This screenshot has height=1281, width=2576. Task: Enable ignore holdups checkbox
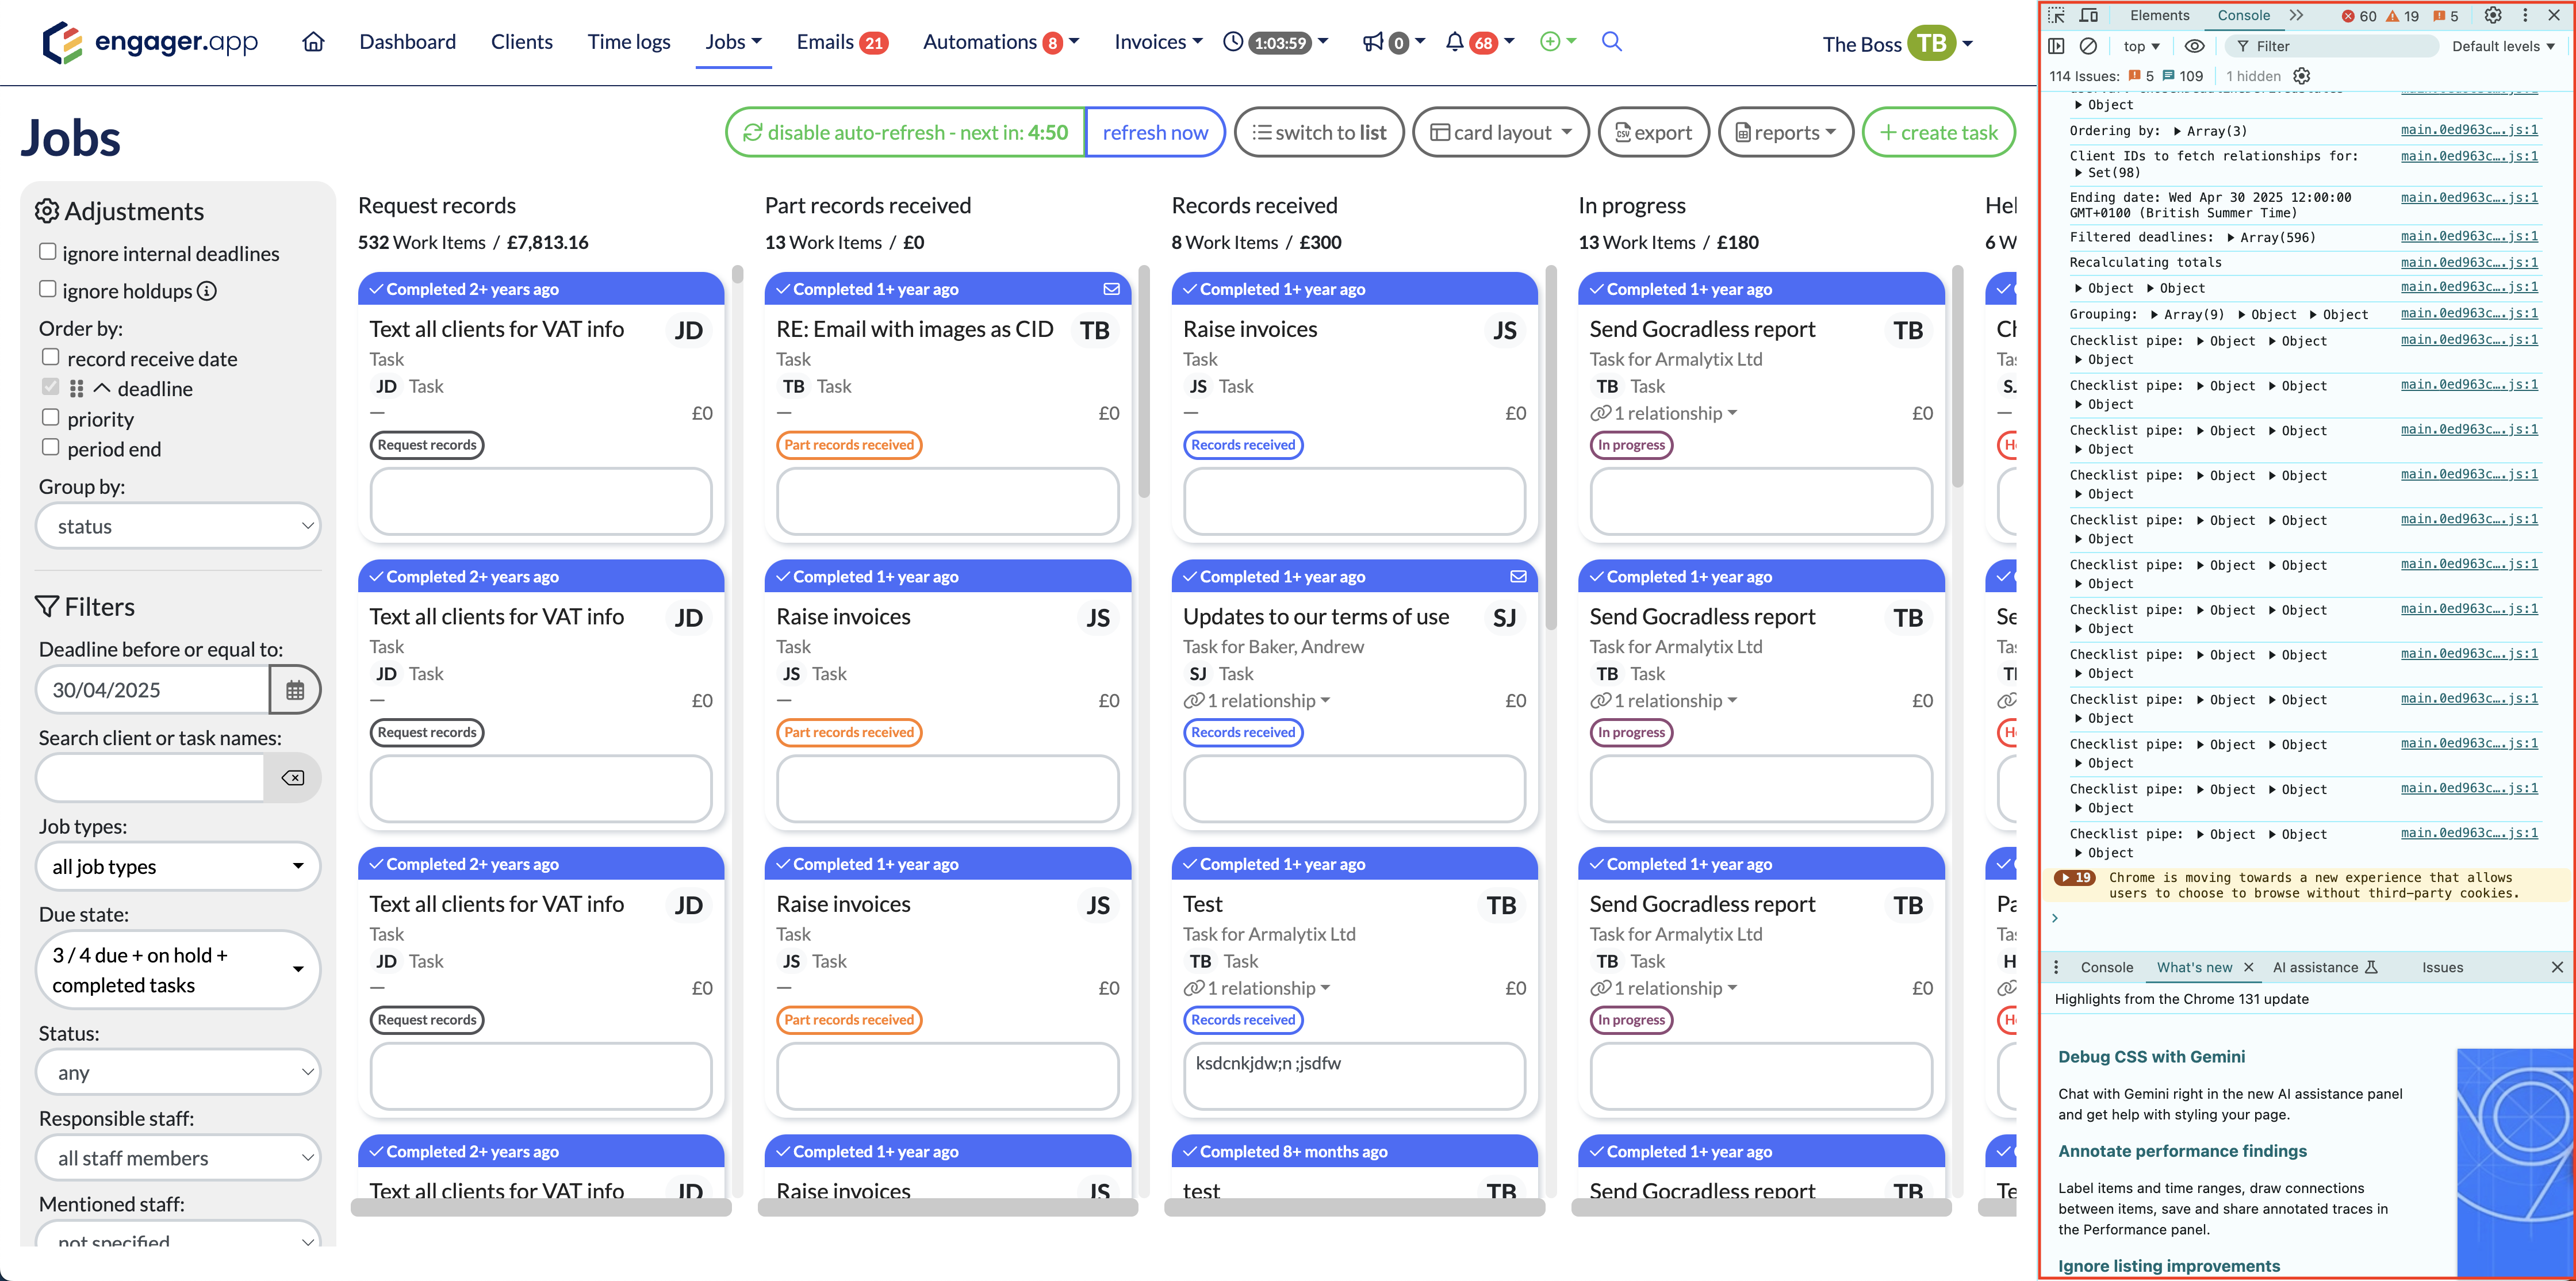[x=47, y=289]
